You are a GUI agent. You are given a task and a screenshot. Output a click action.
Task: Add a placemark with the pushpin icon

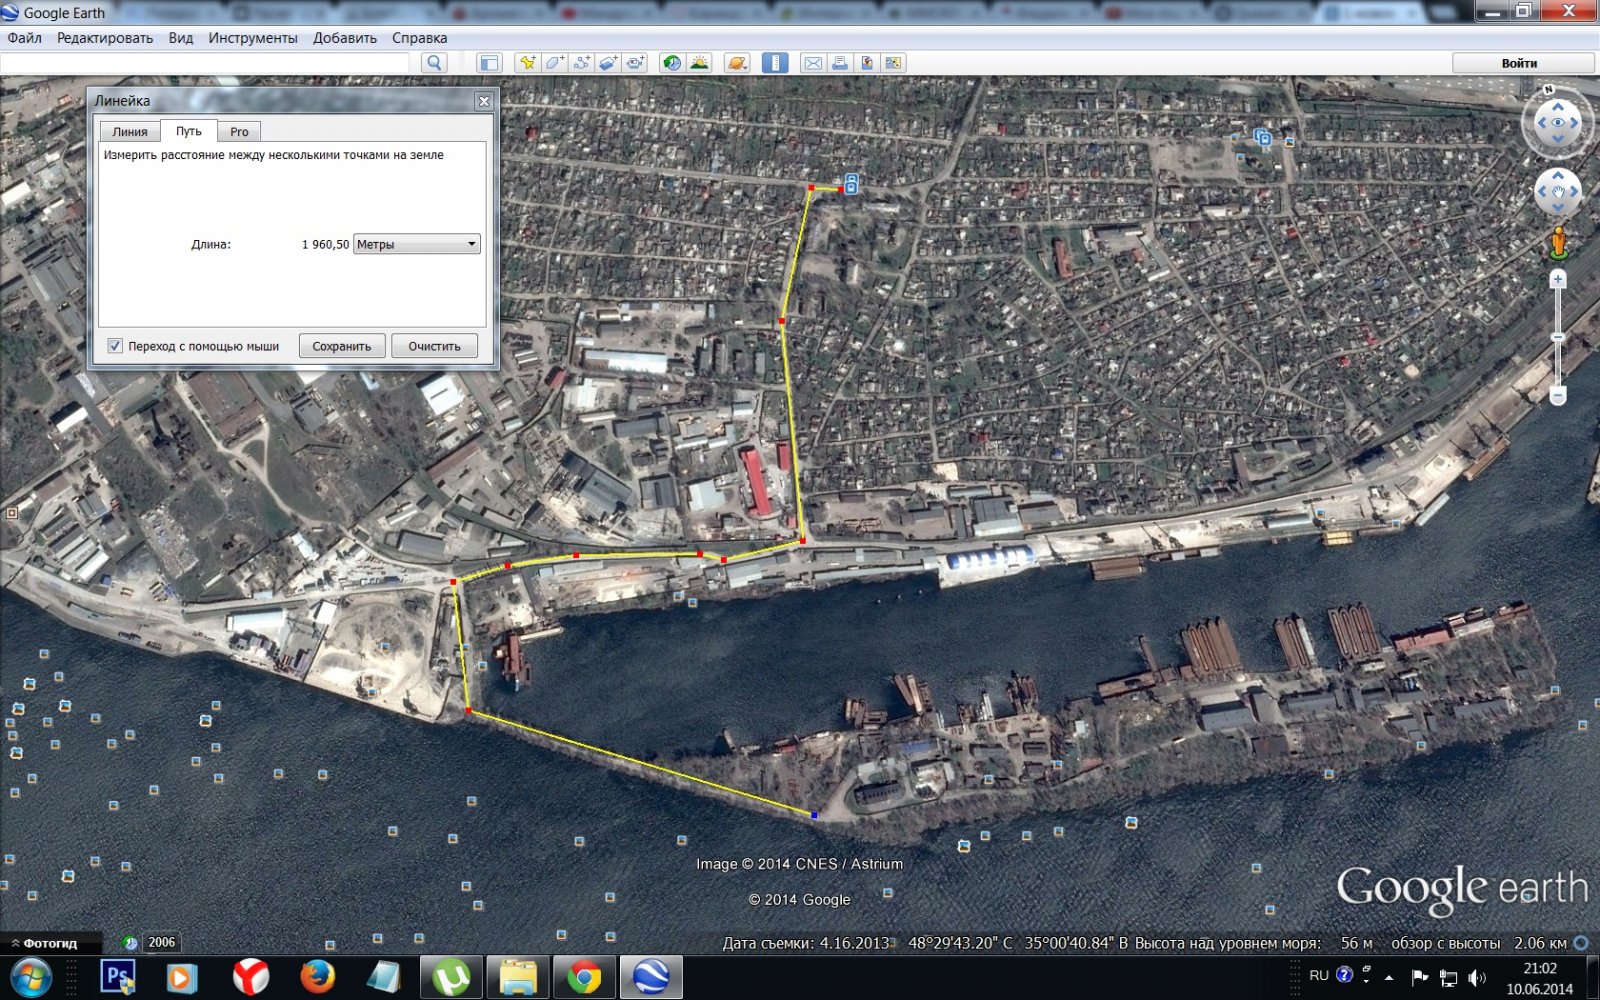[x=527, y=62]
